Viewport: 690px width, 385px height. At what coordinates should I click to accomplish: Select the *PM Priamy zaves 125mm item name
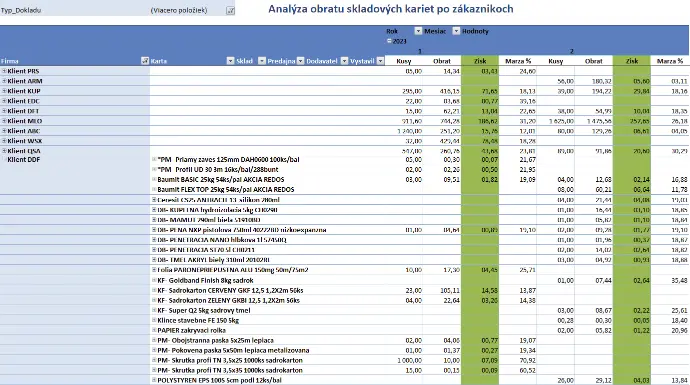coord(228,160)
